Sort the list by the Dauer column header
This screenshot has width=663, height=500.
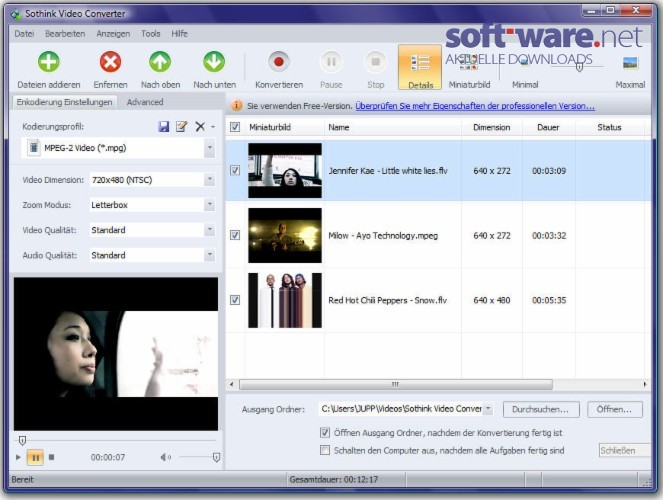pos(548,127)
